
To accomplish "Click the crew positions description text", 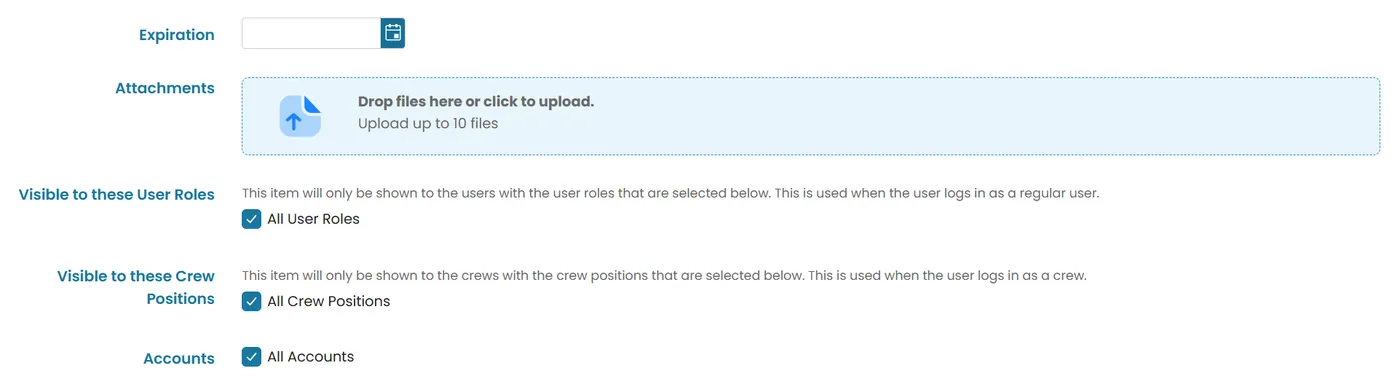I will click(665, 275).
